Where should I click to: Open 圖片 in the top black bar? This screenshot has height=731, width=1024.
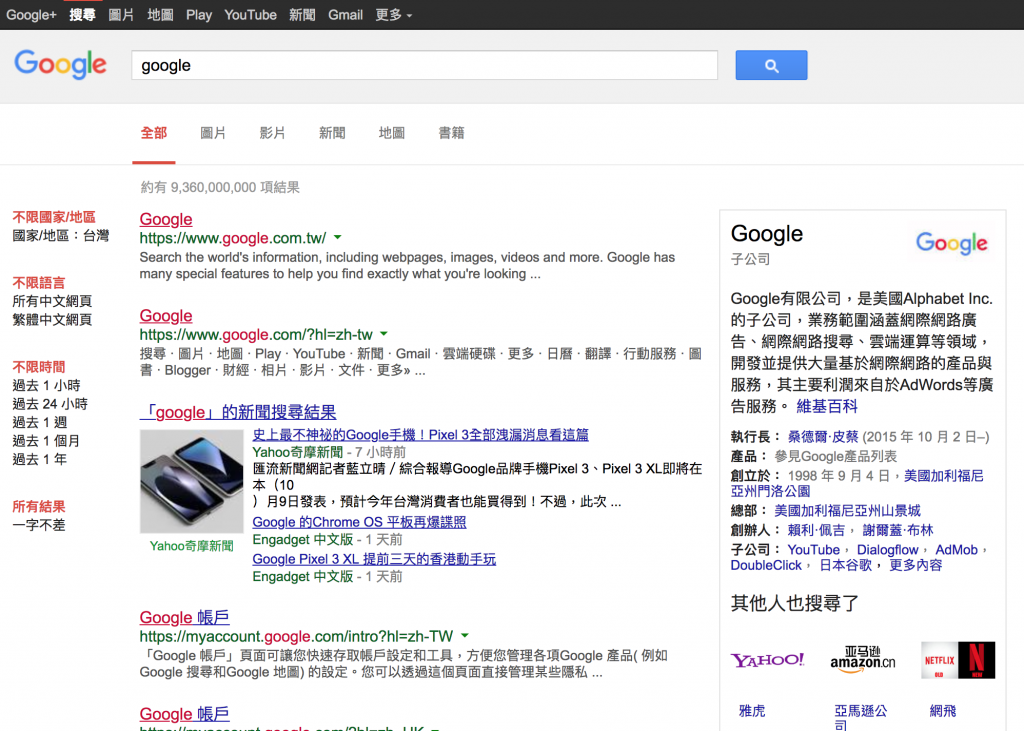click(121, 14)
